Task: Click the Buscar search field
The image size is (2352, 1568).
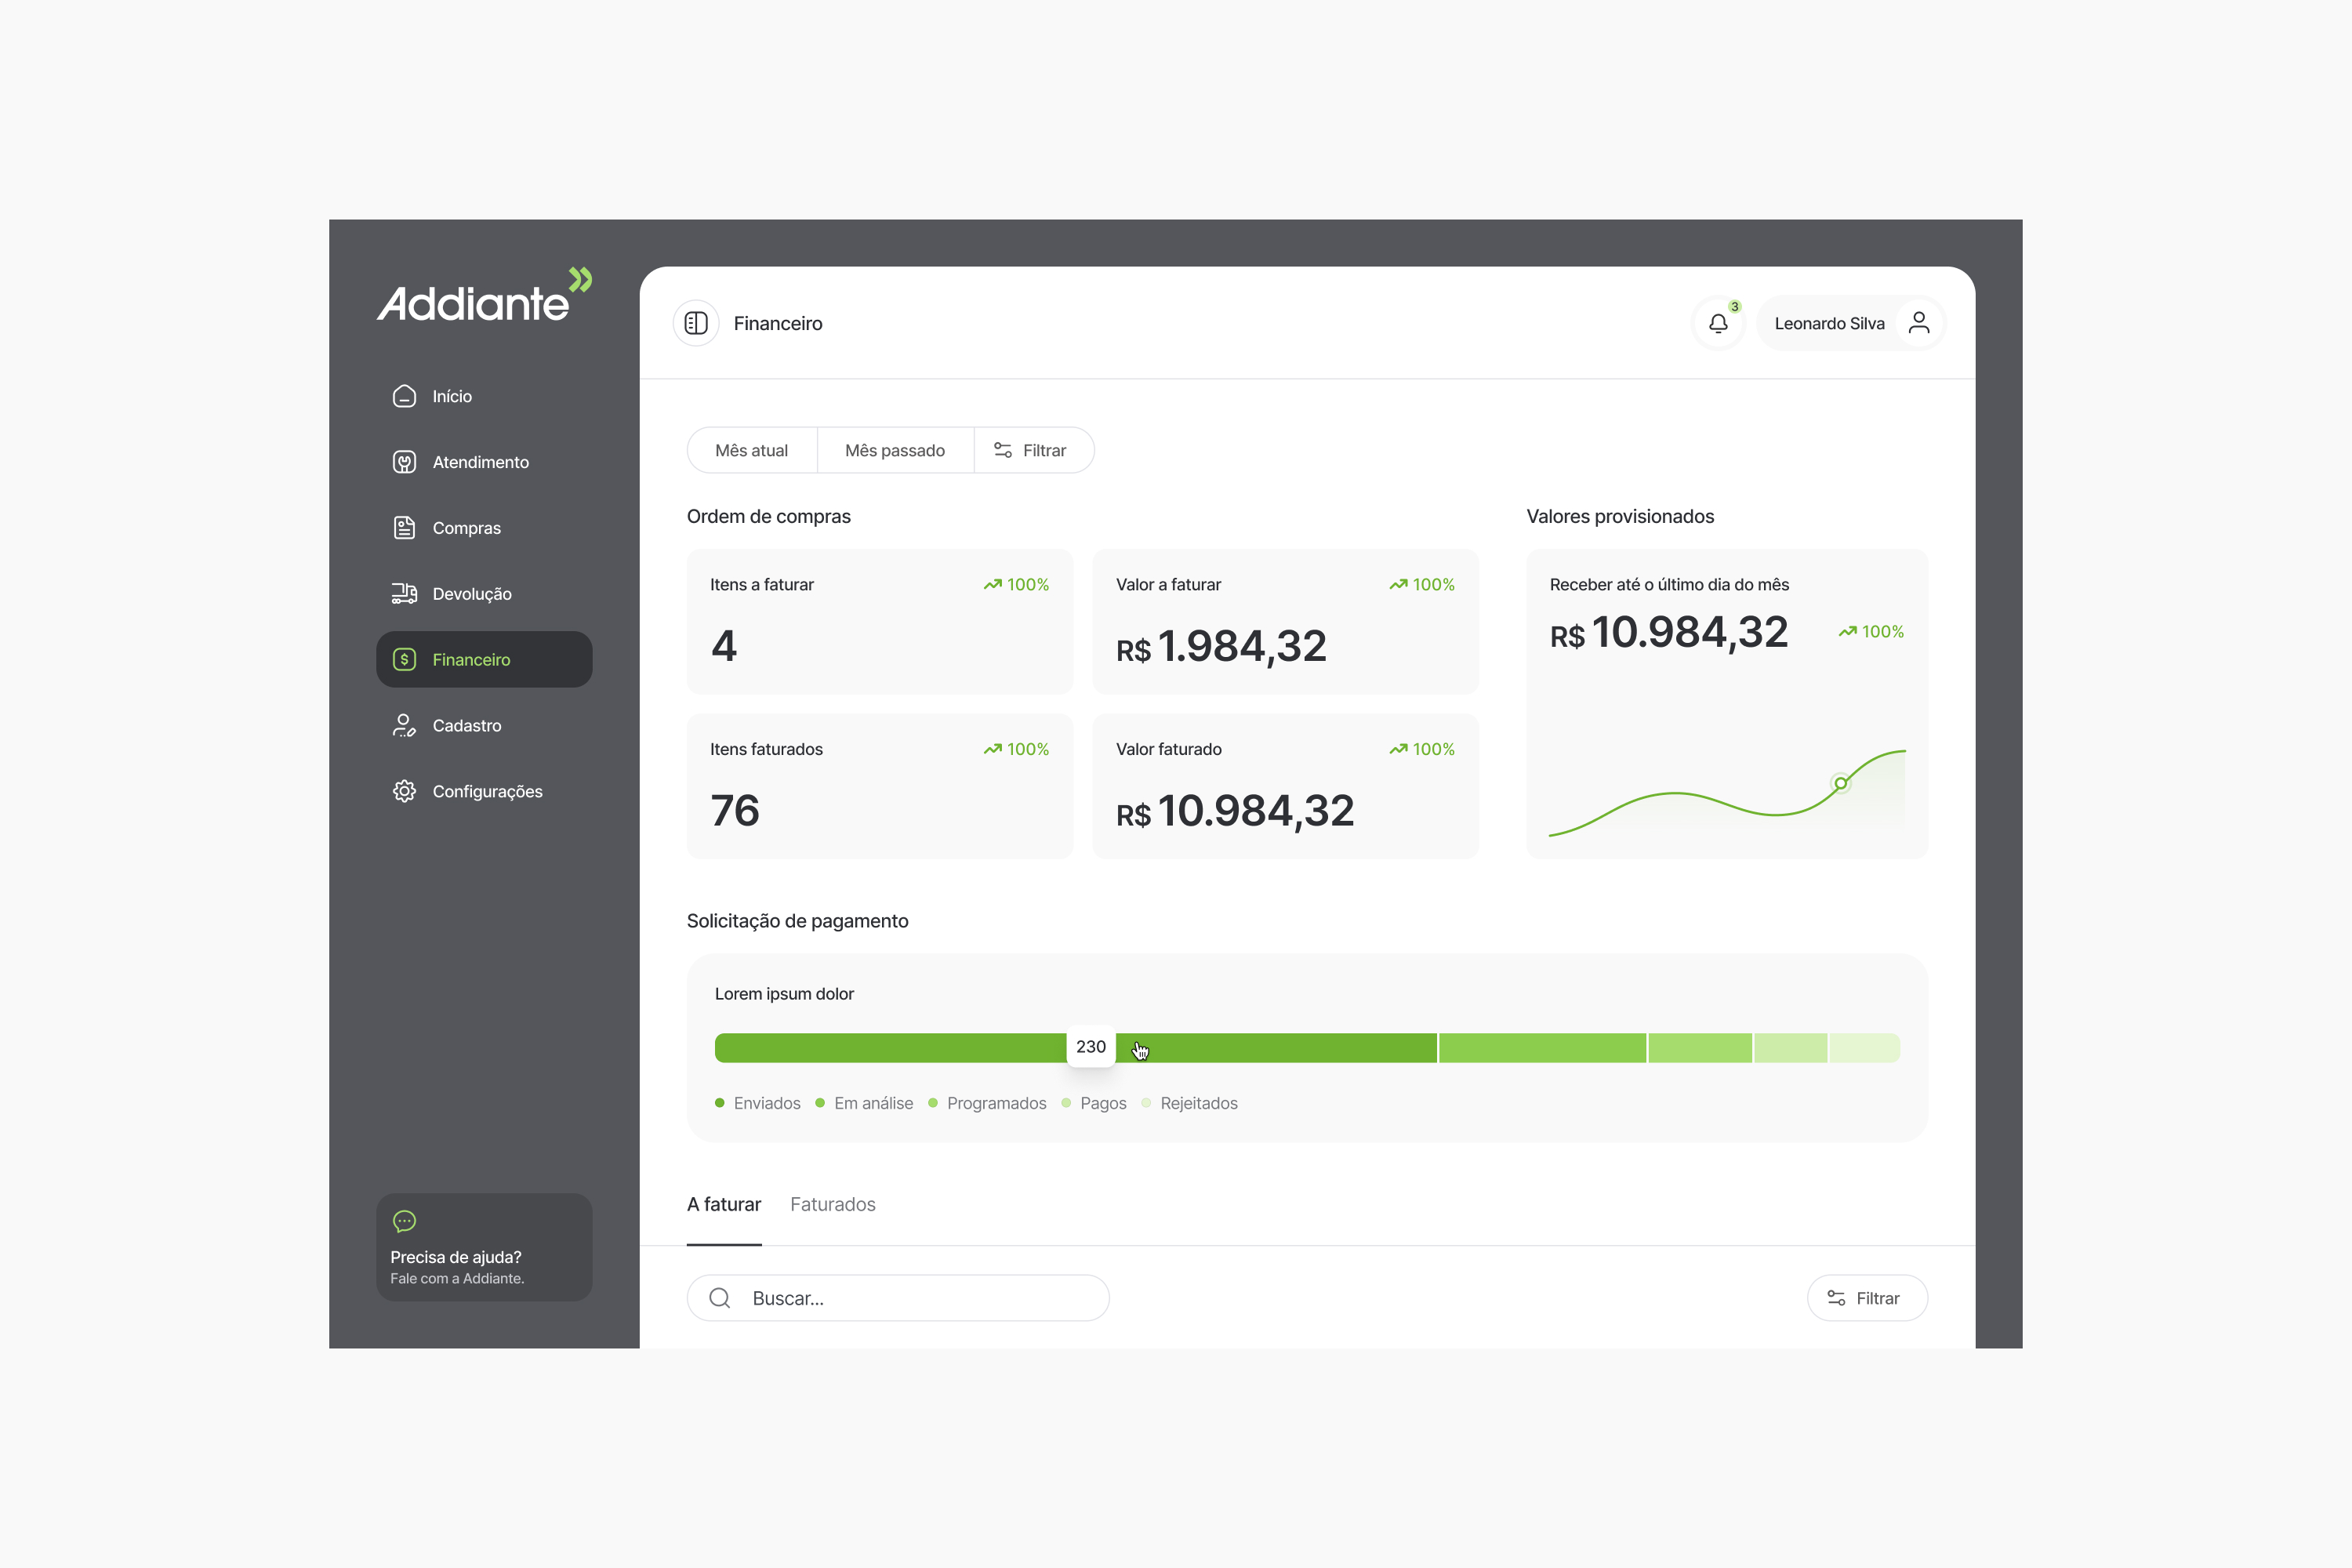Action: tap(920, 1298)
